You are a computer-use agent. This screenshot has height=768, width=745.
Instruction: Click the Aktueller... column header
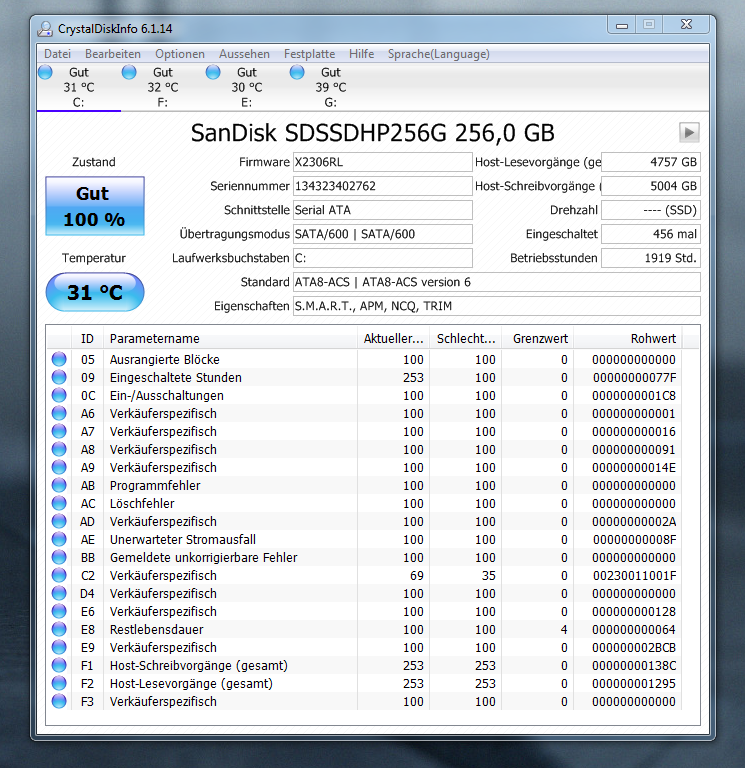pyautogui.click(x=393, y=338)
